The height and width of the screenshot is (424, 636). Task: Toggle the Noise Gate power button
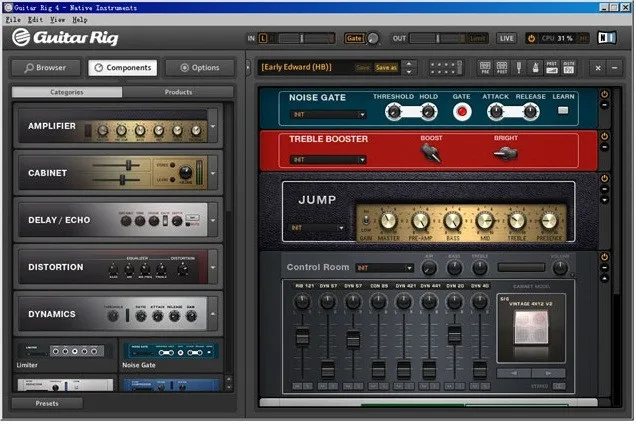click(x=604, y=94)
